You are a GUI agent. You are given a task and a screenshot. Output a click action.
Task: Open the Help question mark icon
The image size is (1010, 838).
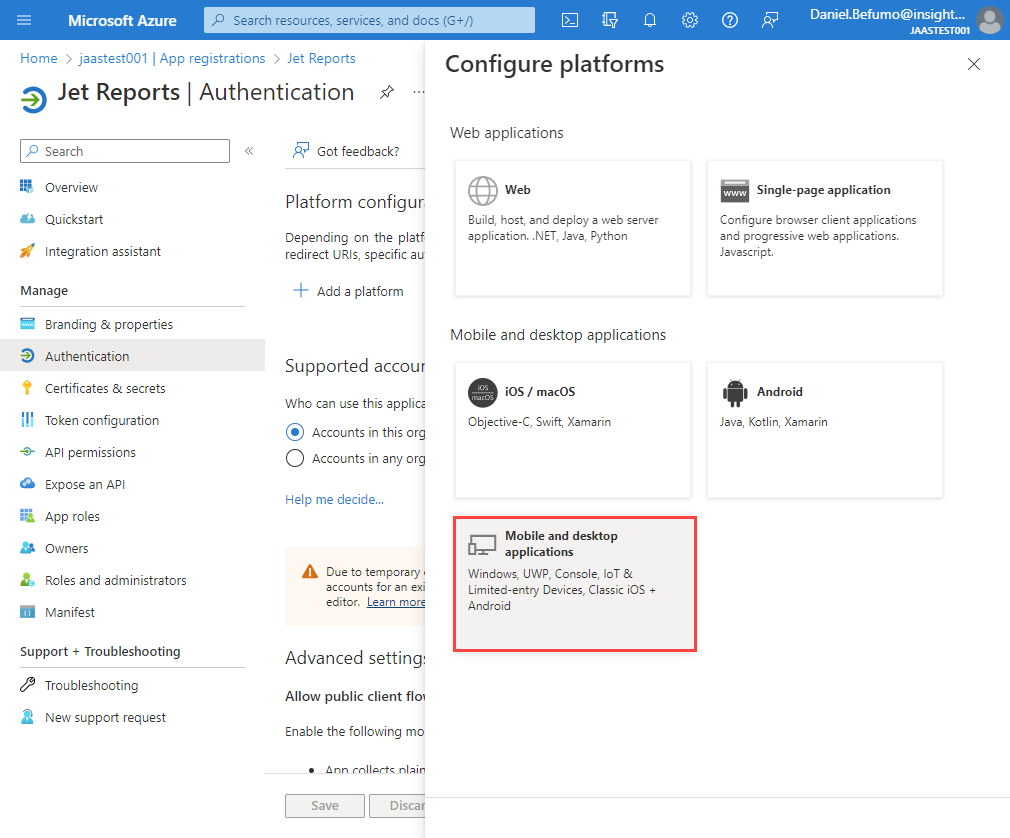point(730,20)
